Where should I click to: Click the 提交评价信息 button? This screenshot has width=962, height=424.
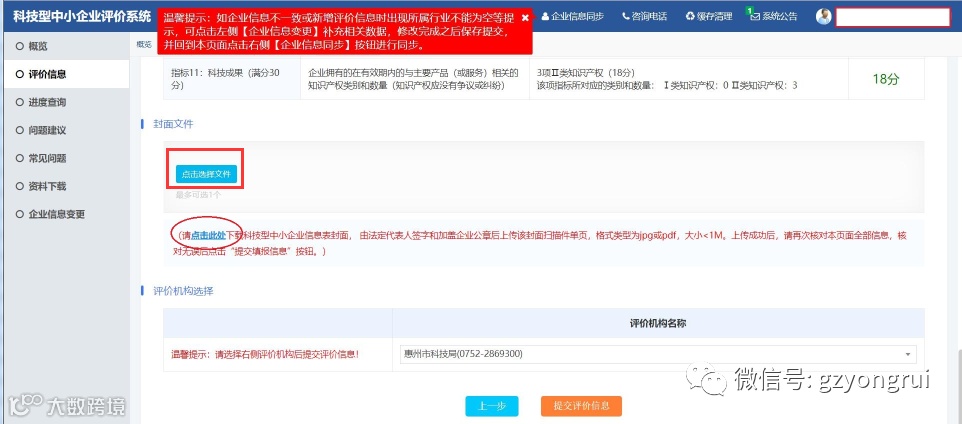coord(581,406)
